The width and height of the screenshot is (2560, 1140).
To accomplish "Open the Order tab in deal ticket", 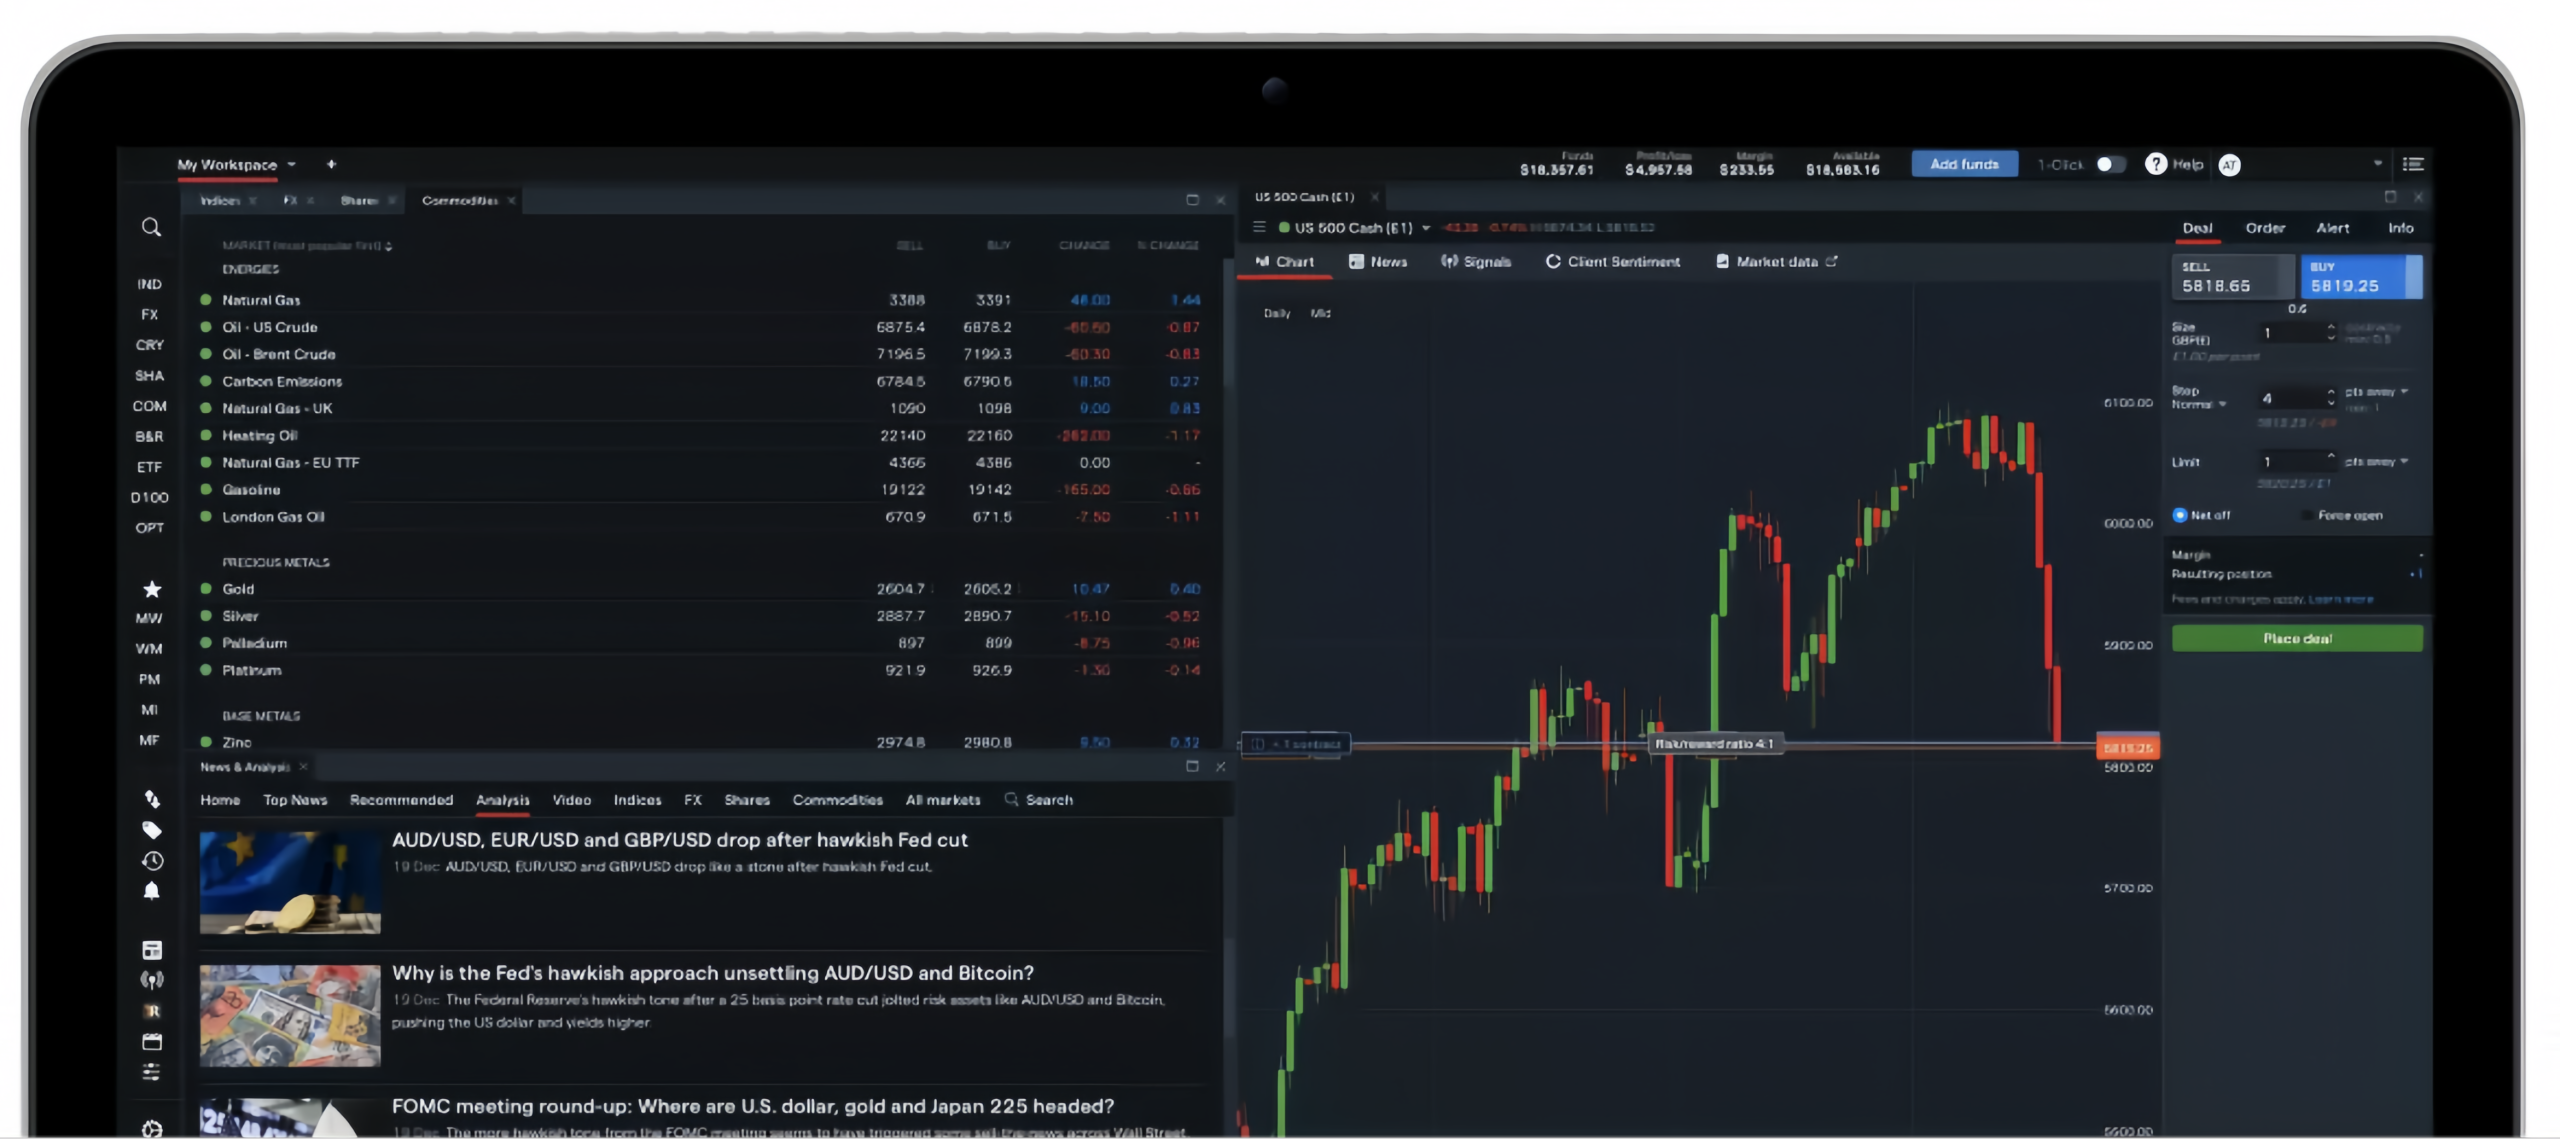I will click(2265, 228).
